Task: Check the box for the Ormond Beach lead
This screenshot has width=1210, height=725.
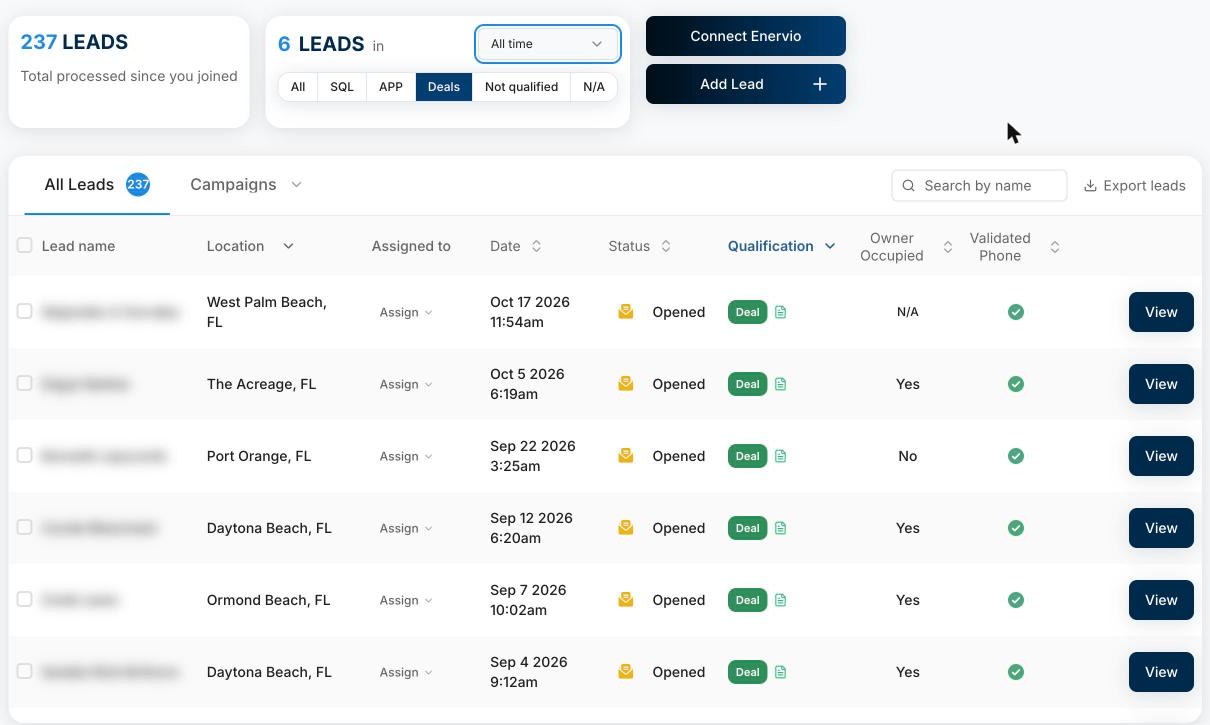Action: tap(25, 599)
